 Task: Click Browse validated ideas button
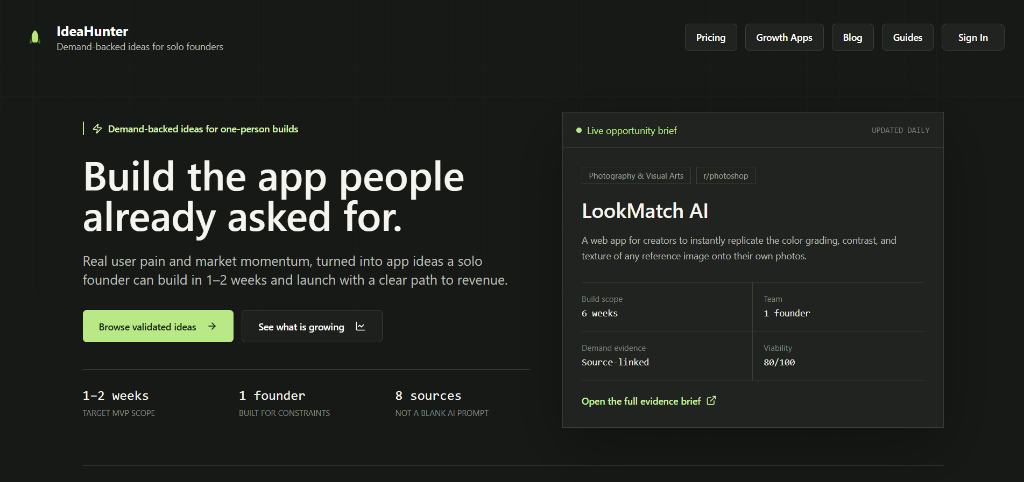[x=158, y=326]
